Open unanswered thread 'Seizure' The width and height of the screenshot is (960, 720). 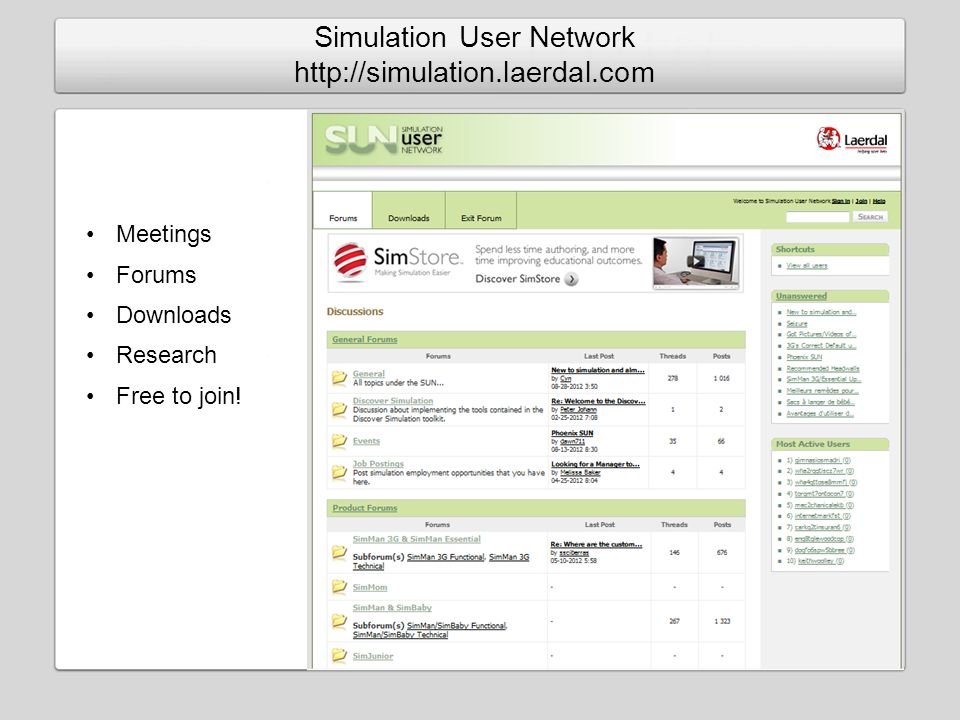click(797, 323)
